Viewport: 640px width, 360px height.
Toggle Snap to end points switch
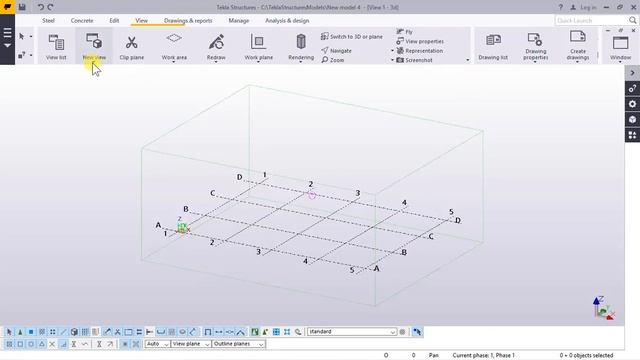(20, 344)
